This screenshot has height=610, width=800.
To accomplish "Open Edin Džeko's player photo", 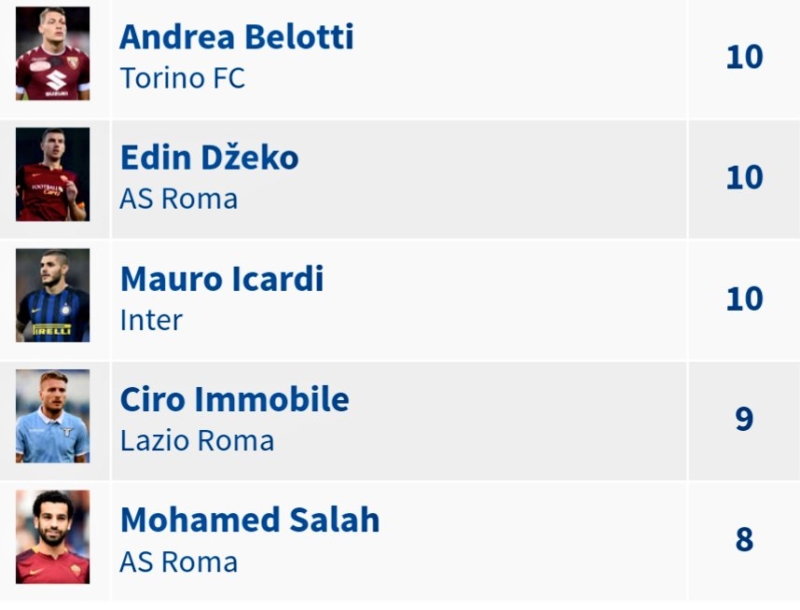I will pos(53,174).
